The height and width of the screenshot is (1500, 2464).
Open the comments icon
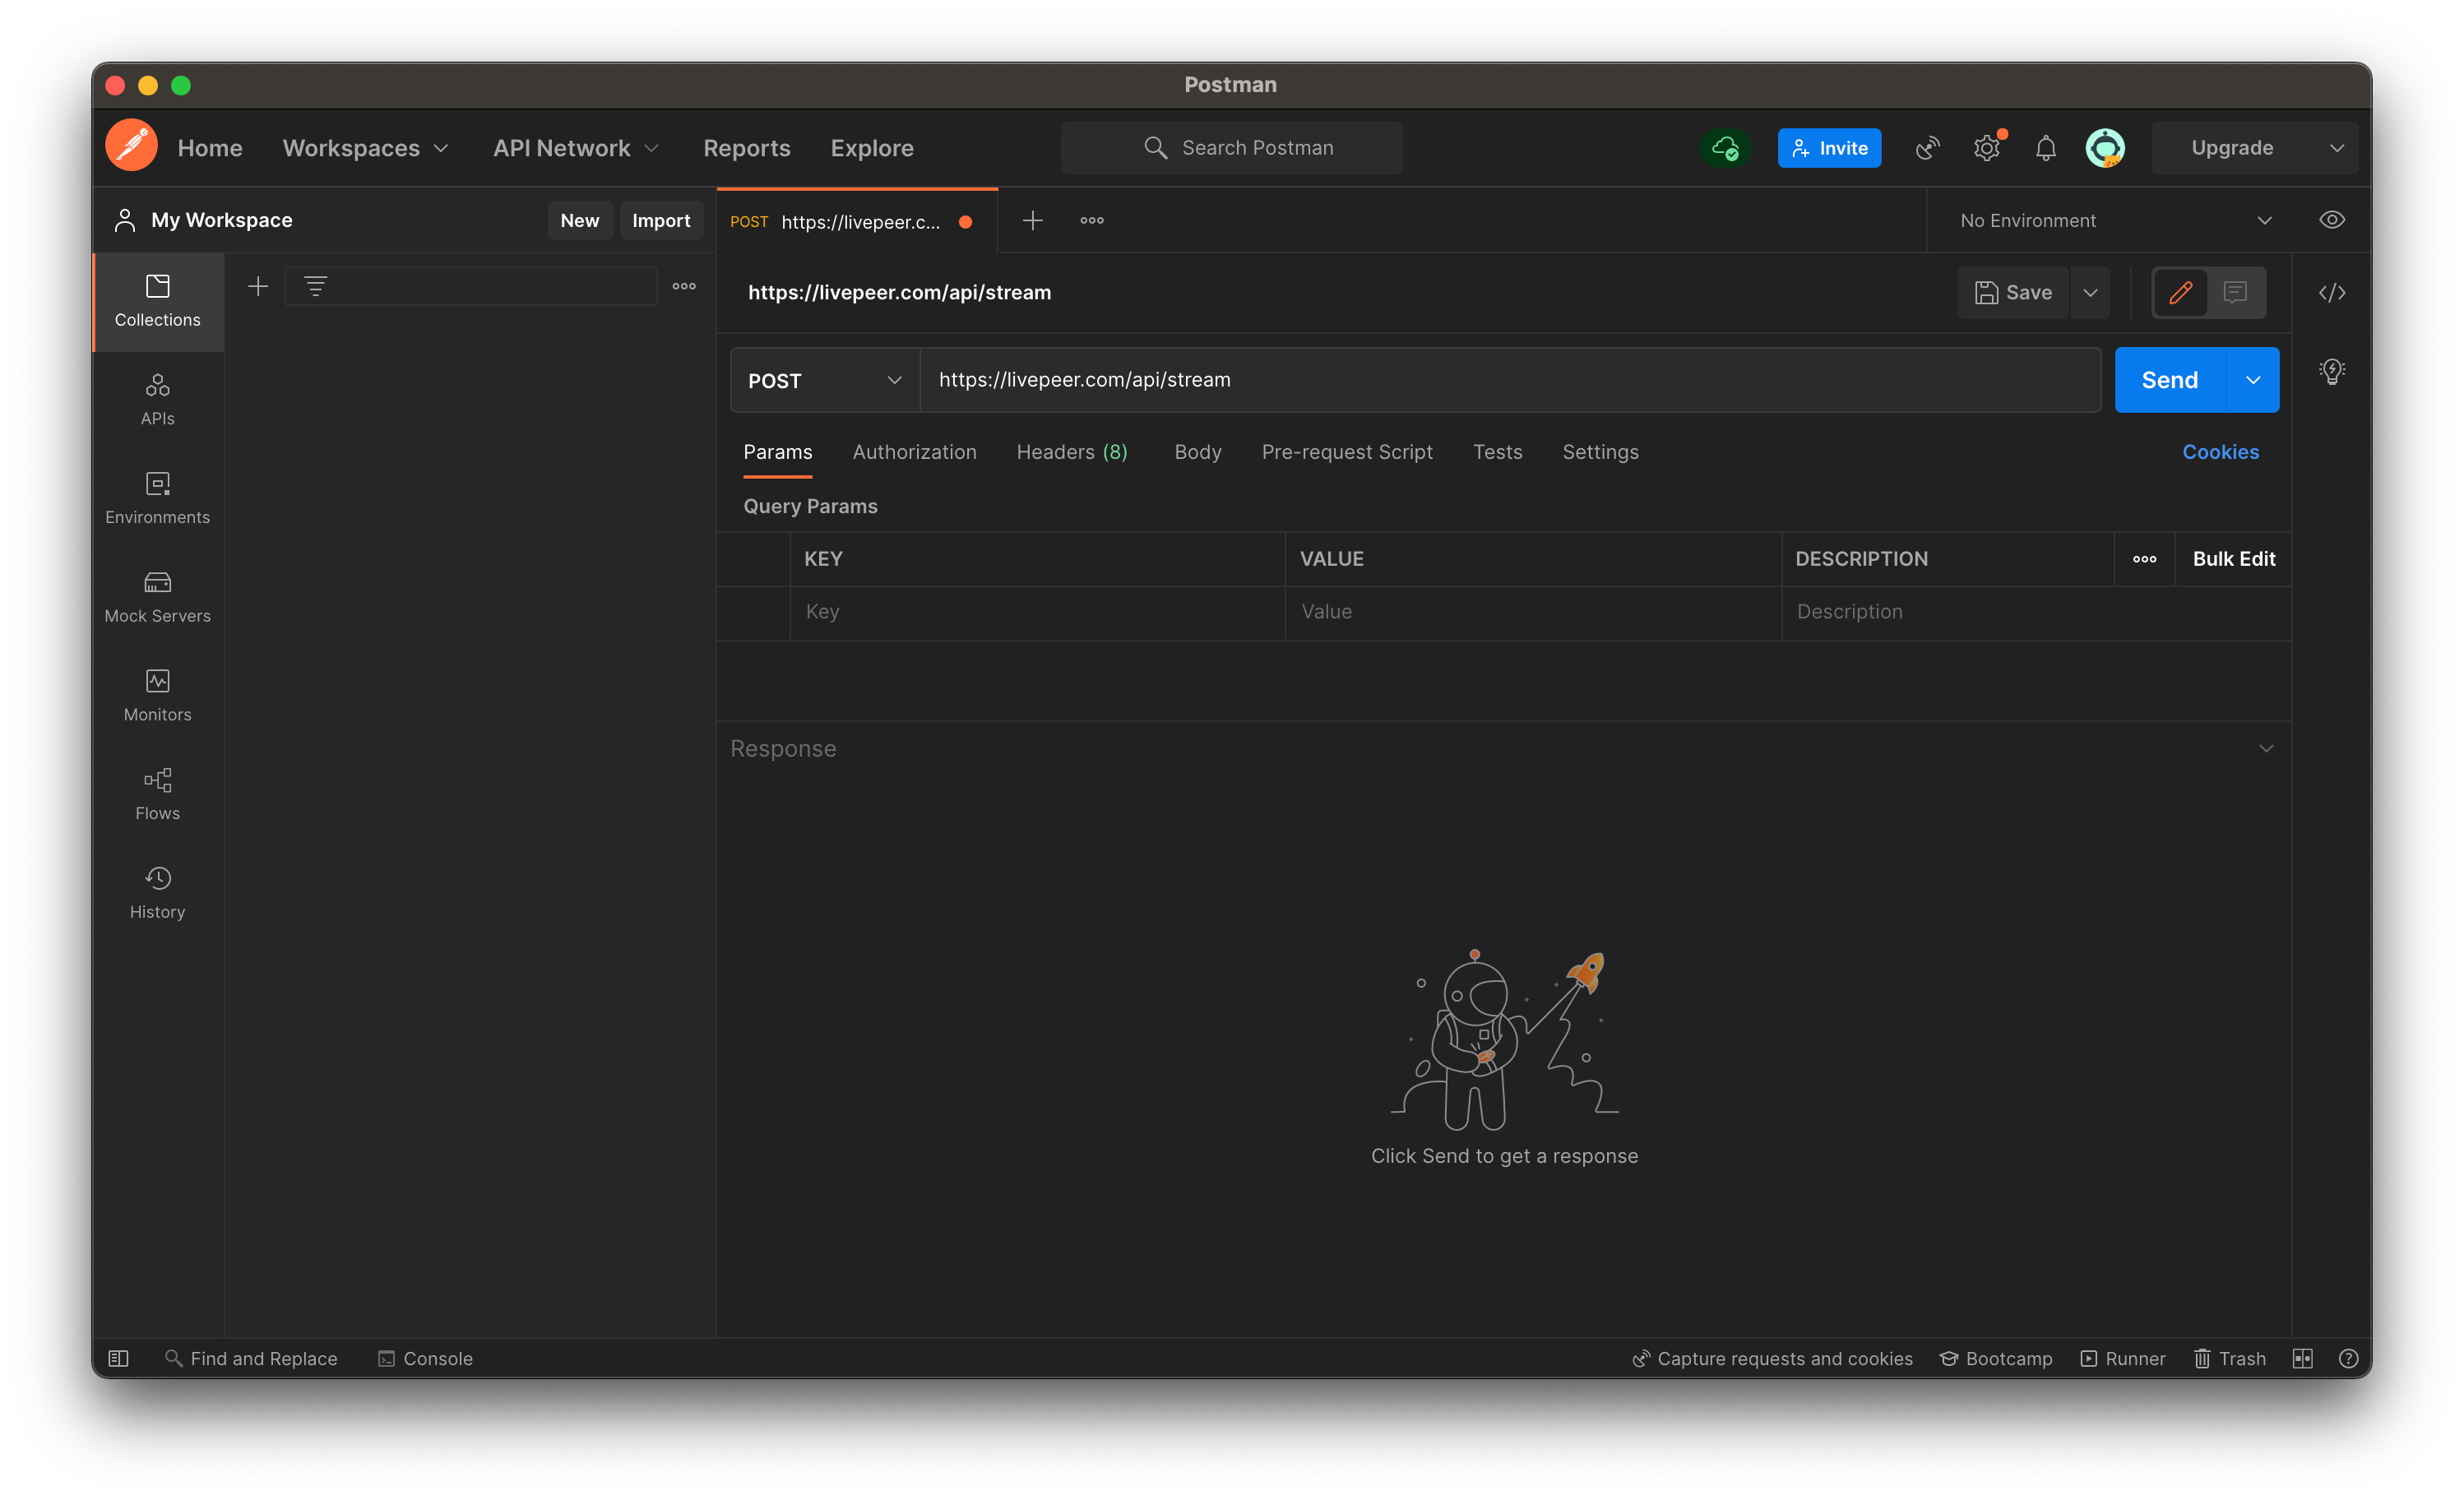coord(2236,292)
